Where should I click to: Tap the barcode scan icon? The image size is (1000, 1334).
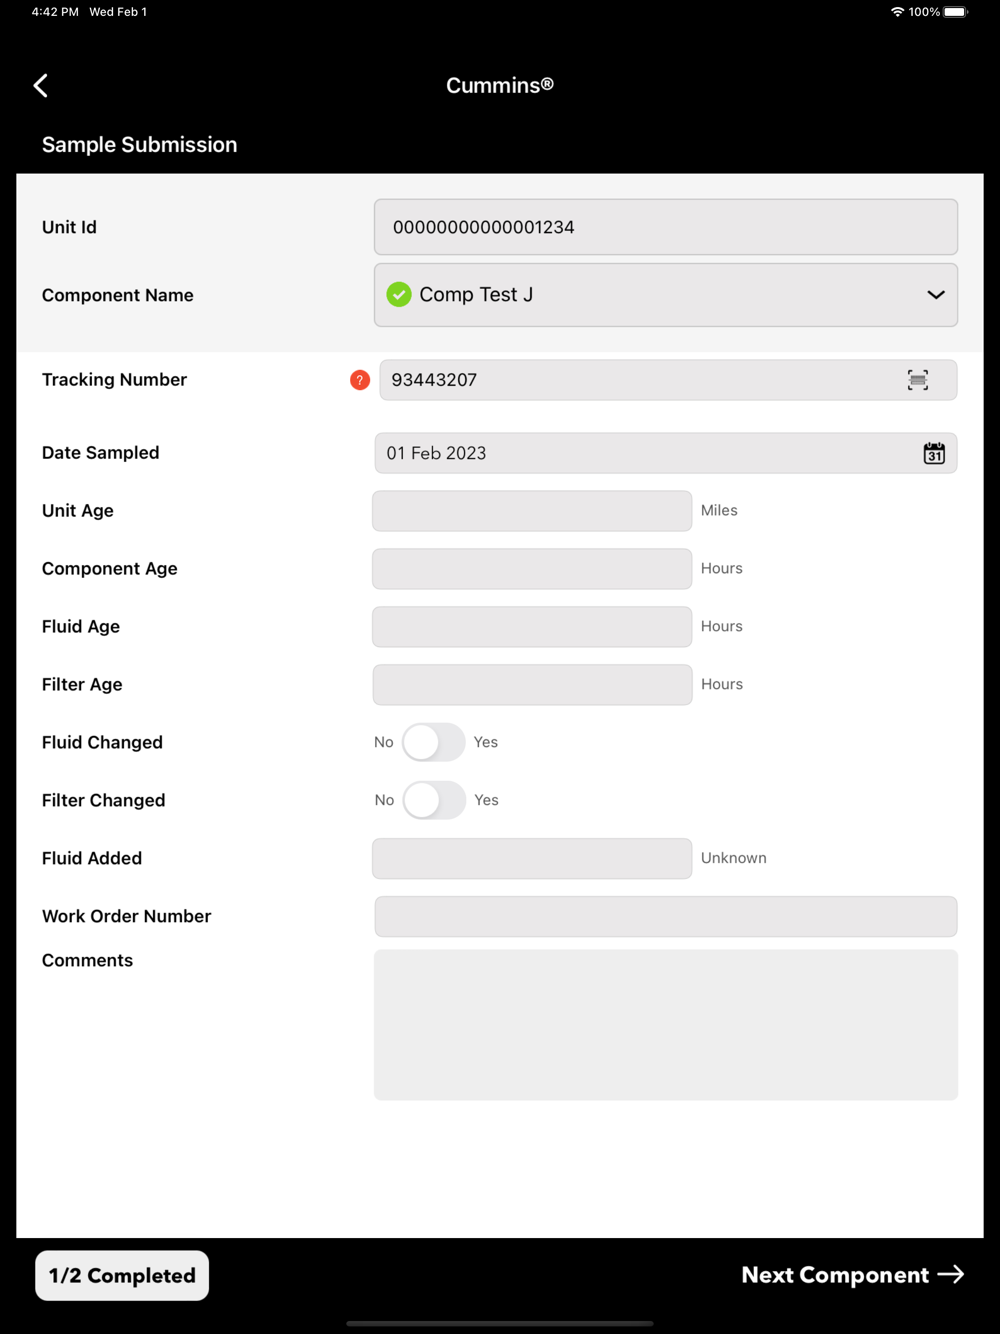point(918,380)
